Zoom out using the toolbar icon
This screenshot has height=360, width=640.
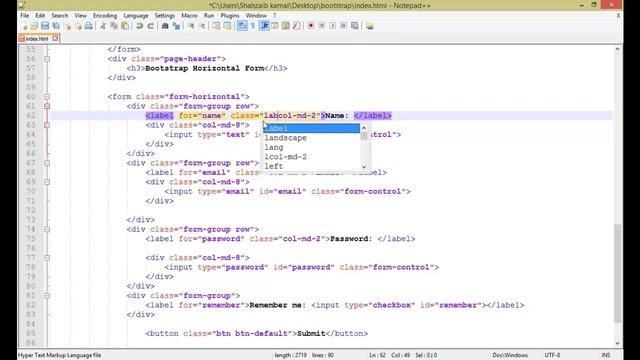202,26
